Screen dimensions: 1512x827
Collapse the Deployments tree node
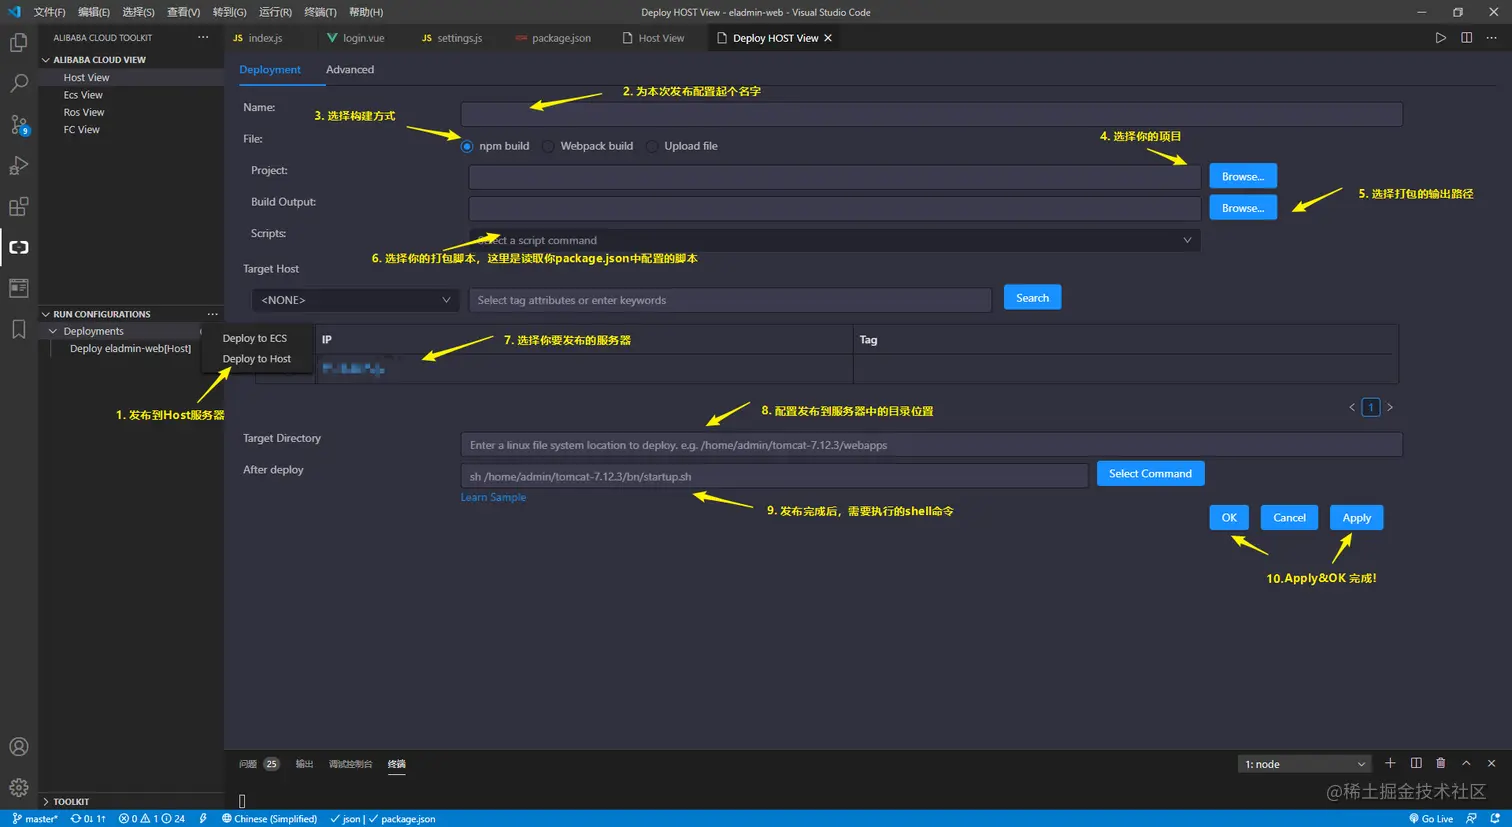point(53,331)
